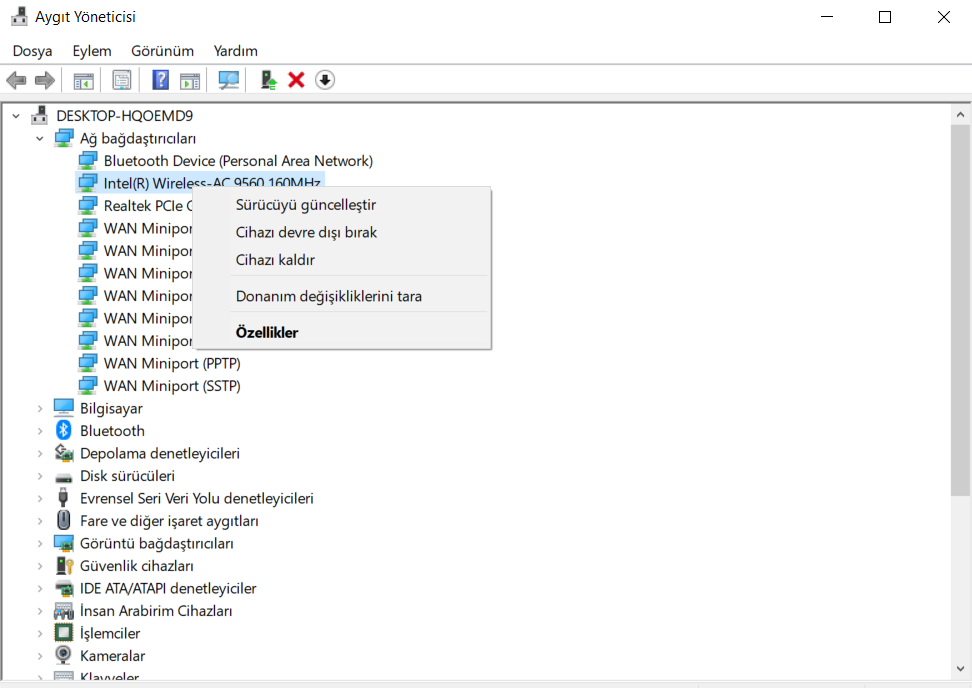This screenshot has height=688, width=972.
Task: Expand the İşlemciler tree node
Action: 40,633
